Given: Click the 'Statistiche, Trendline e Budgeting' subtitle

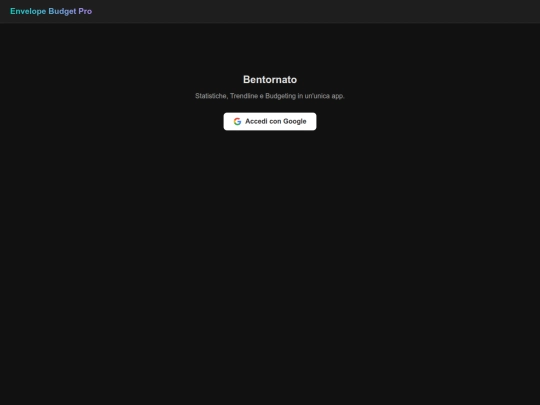Looking at the screenshot, I should pos(270,96).
